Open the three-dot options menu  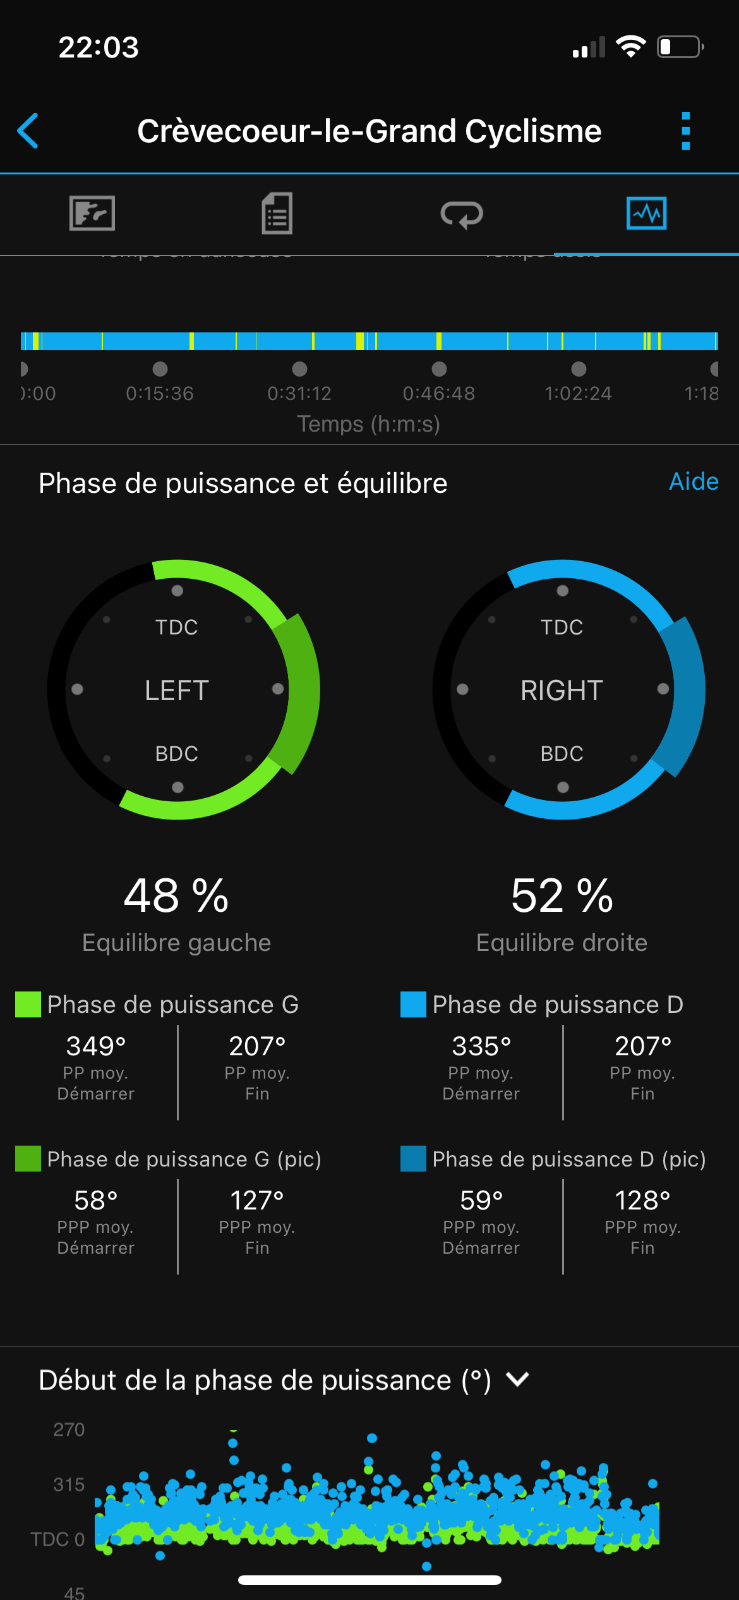[x=685, y=131]
